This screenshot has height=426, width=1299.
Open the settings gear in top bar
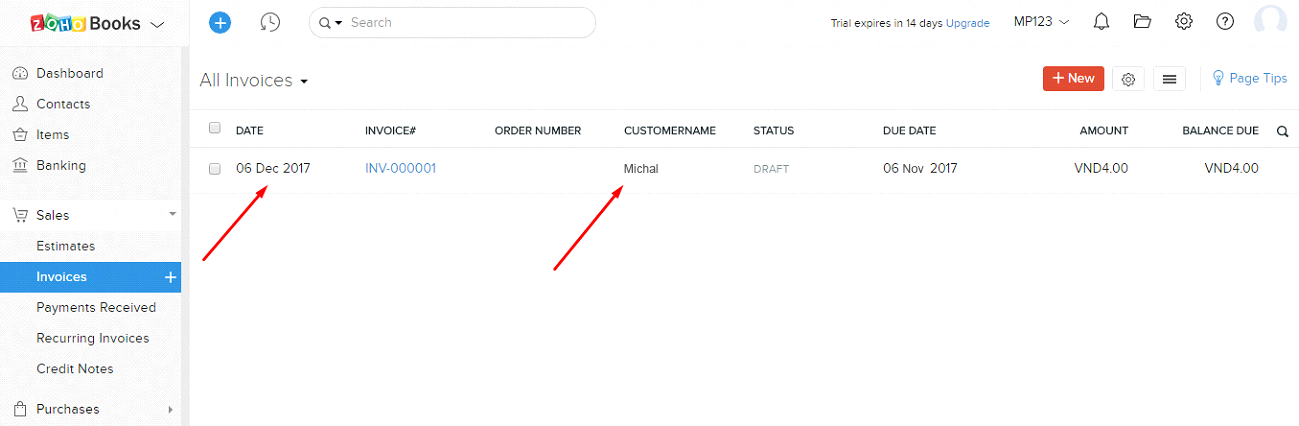pyautogui.click(x=1184, y=21)
